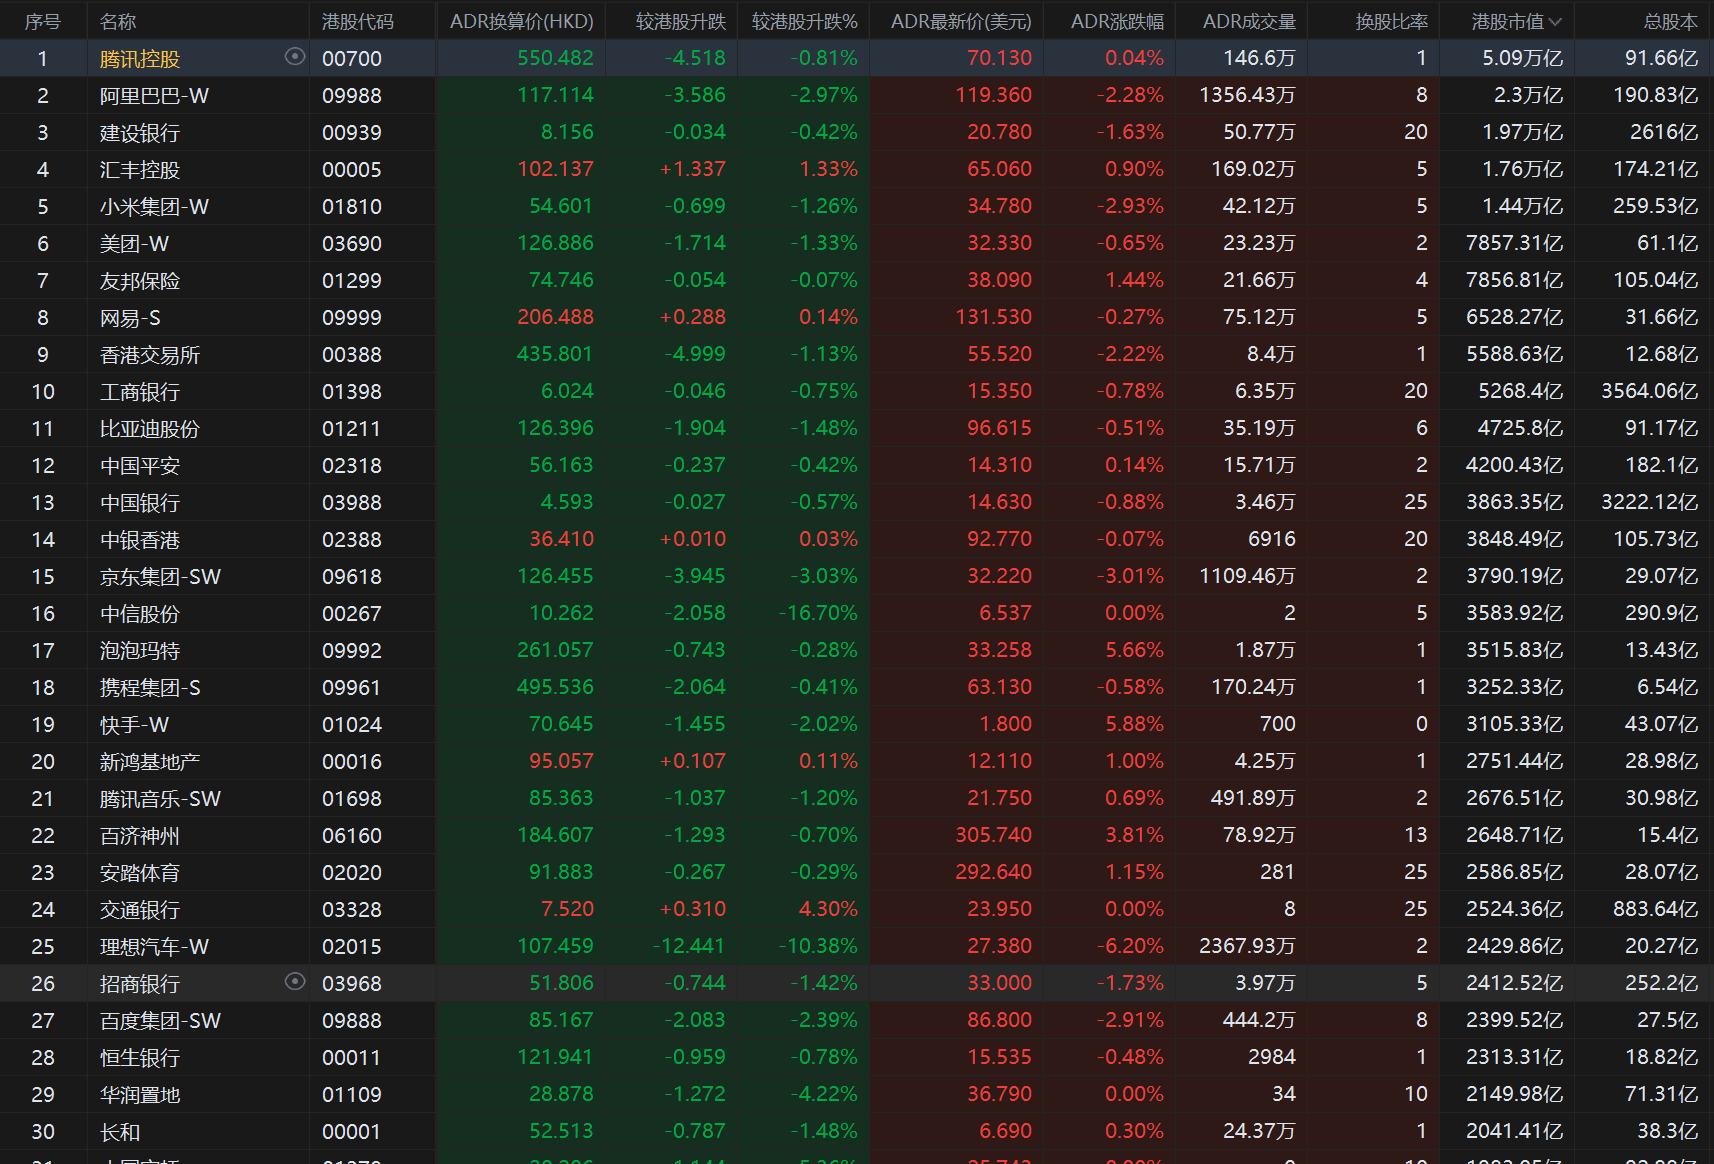
Task: Click the 较港股升跌% column header
Action: 804,21
